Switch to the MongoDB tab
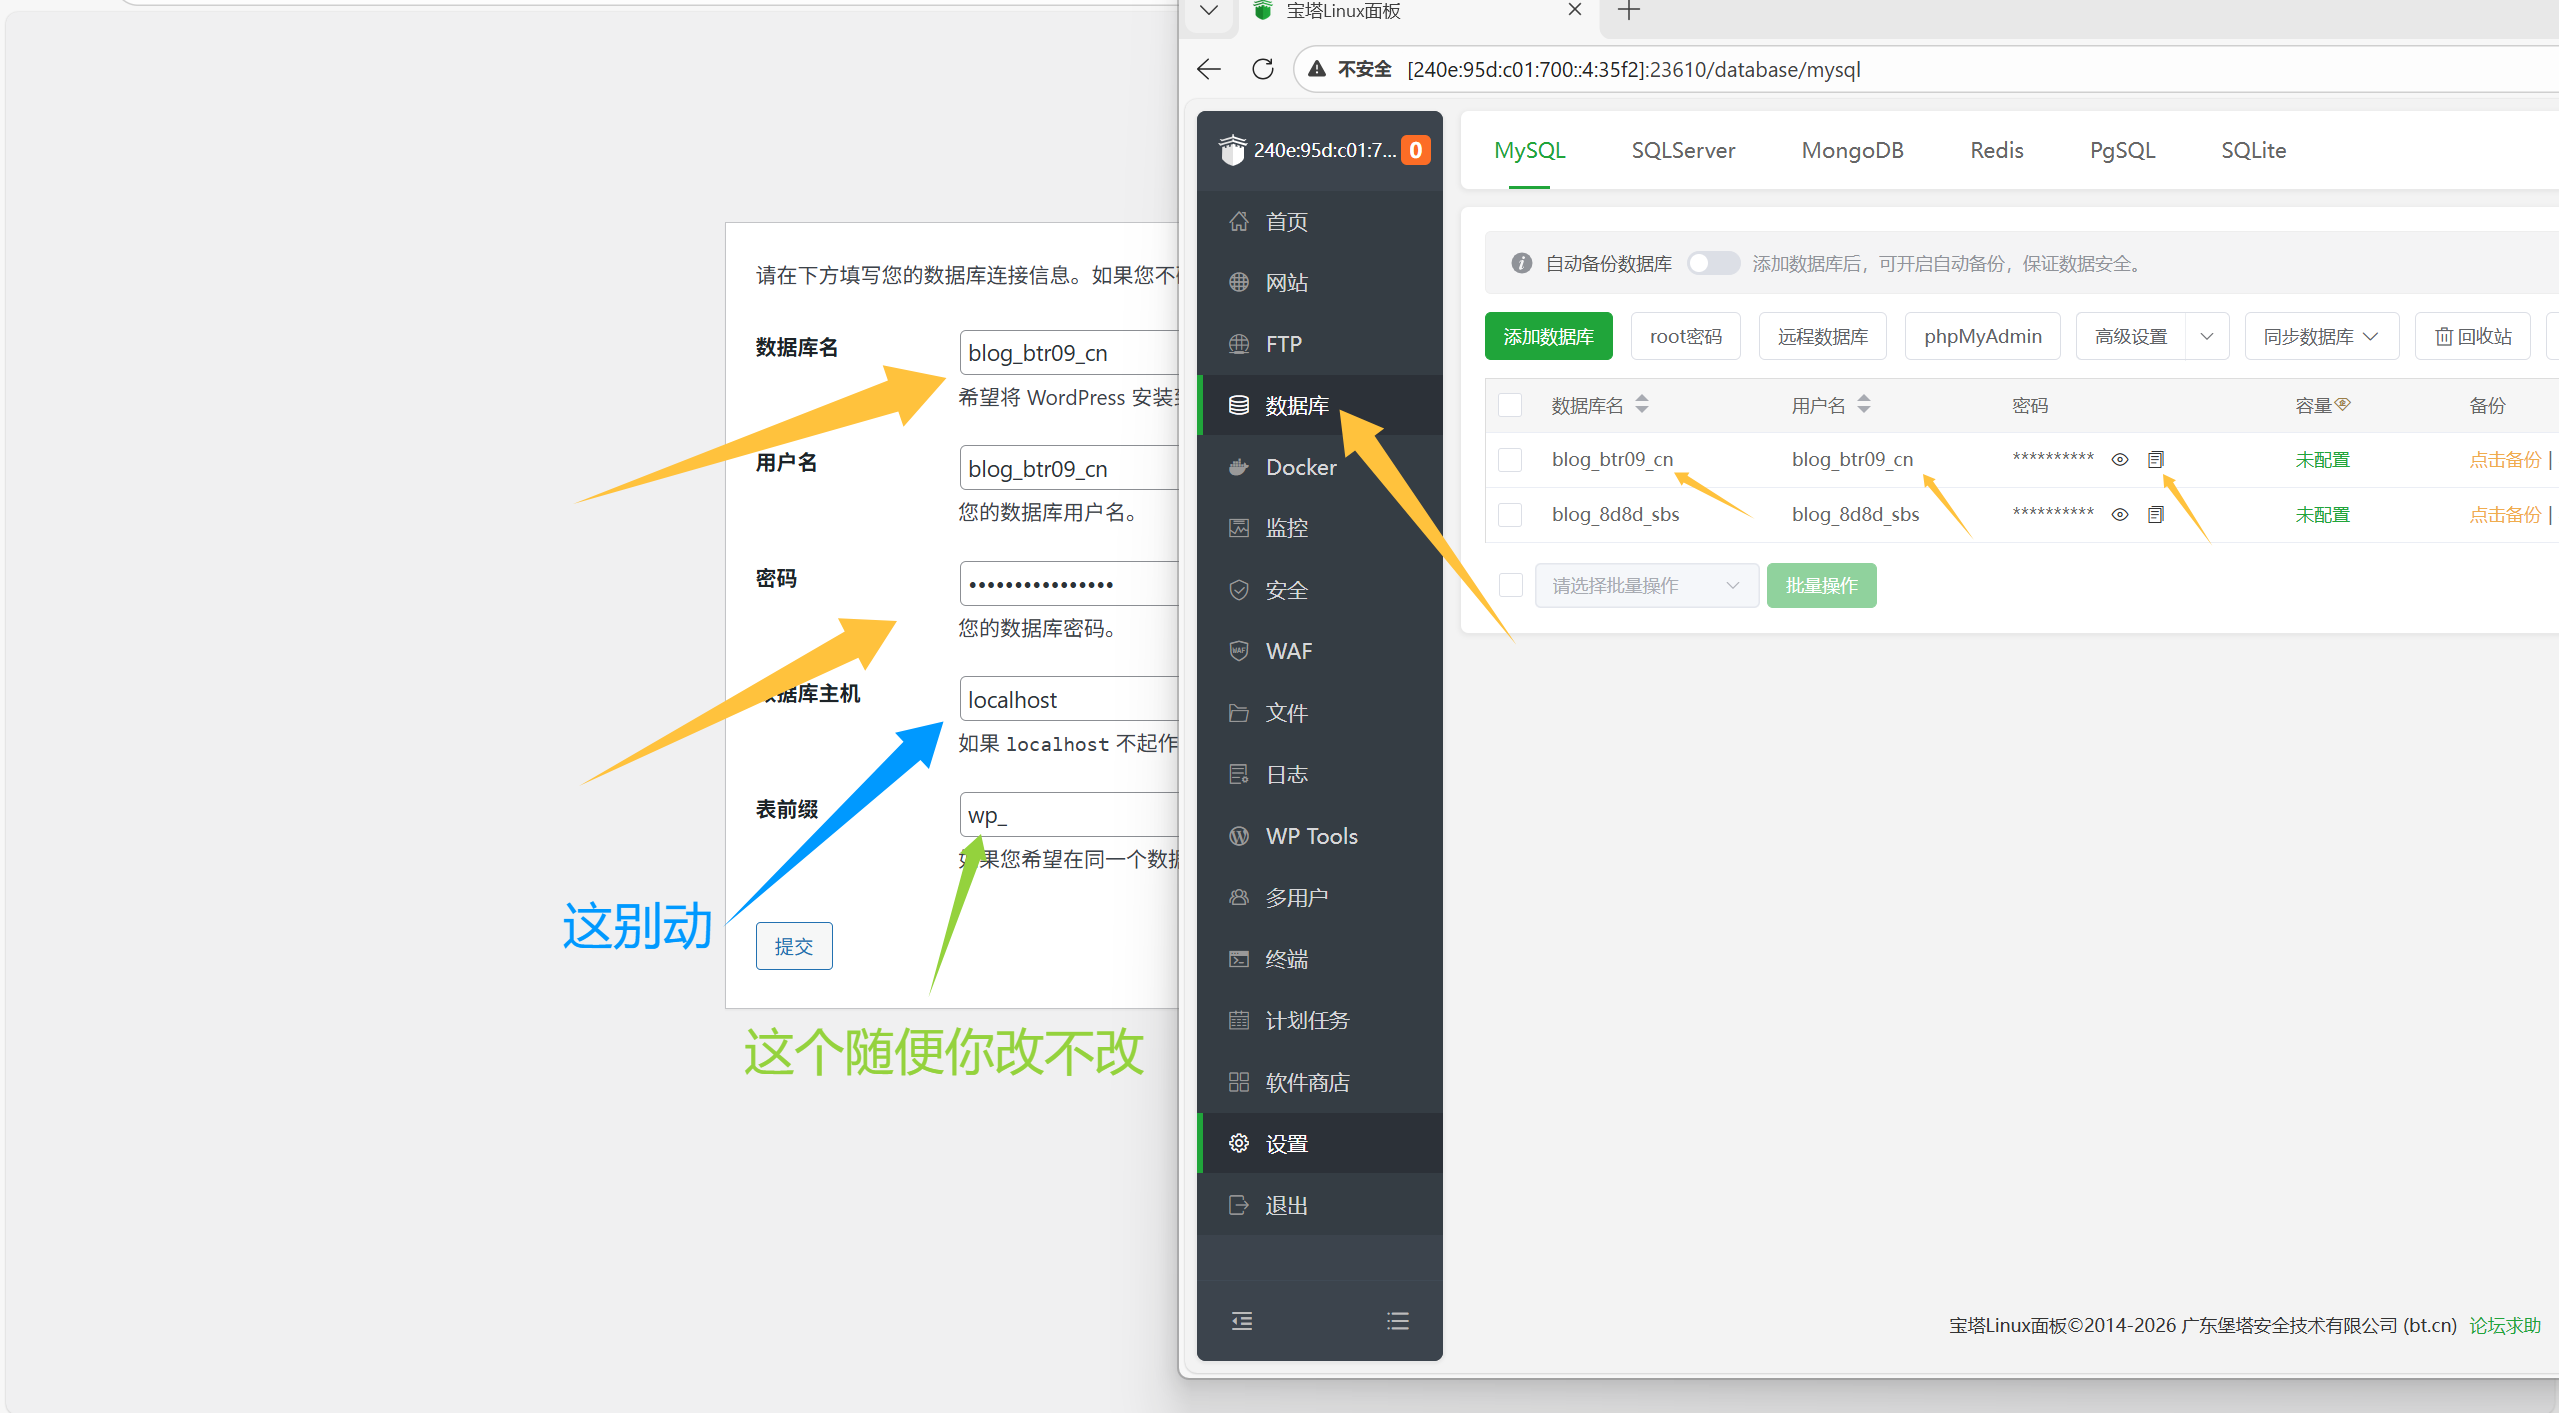The width and height of the screenshot is (2559, 1413). [x=1851, y=150]
